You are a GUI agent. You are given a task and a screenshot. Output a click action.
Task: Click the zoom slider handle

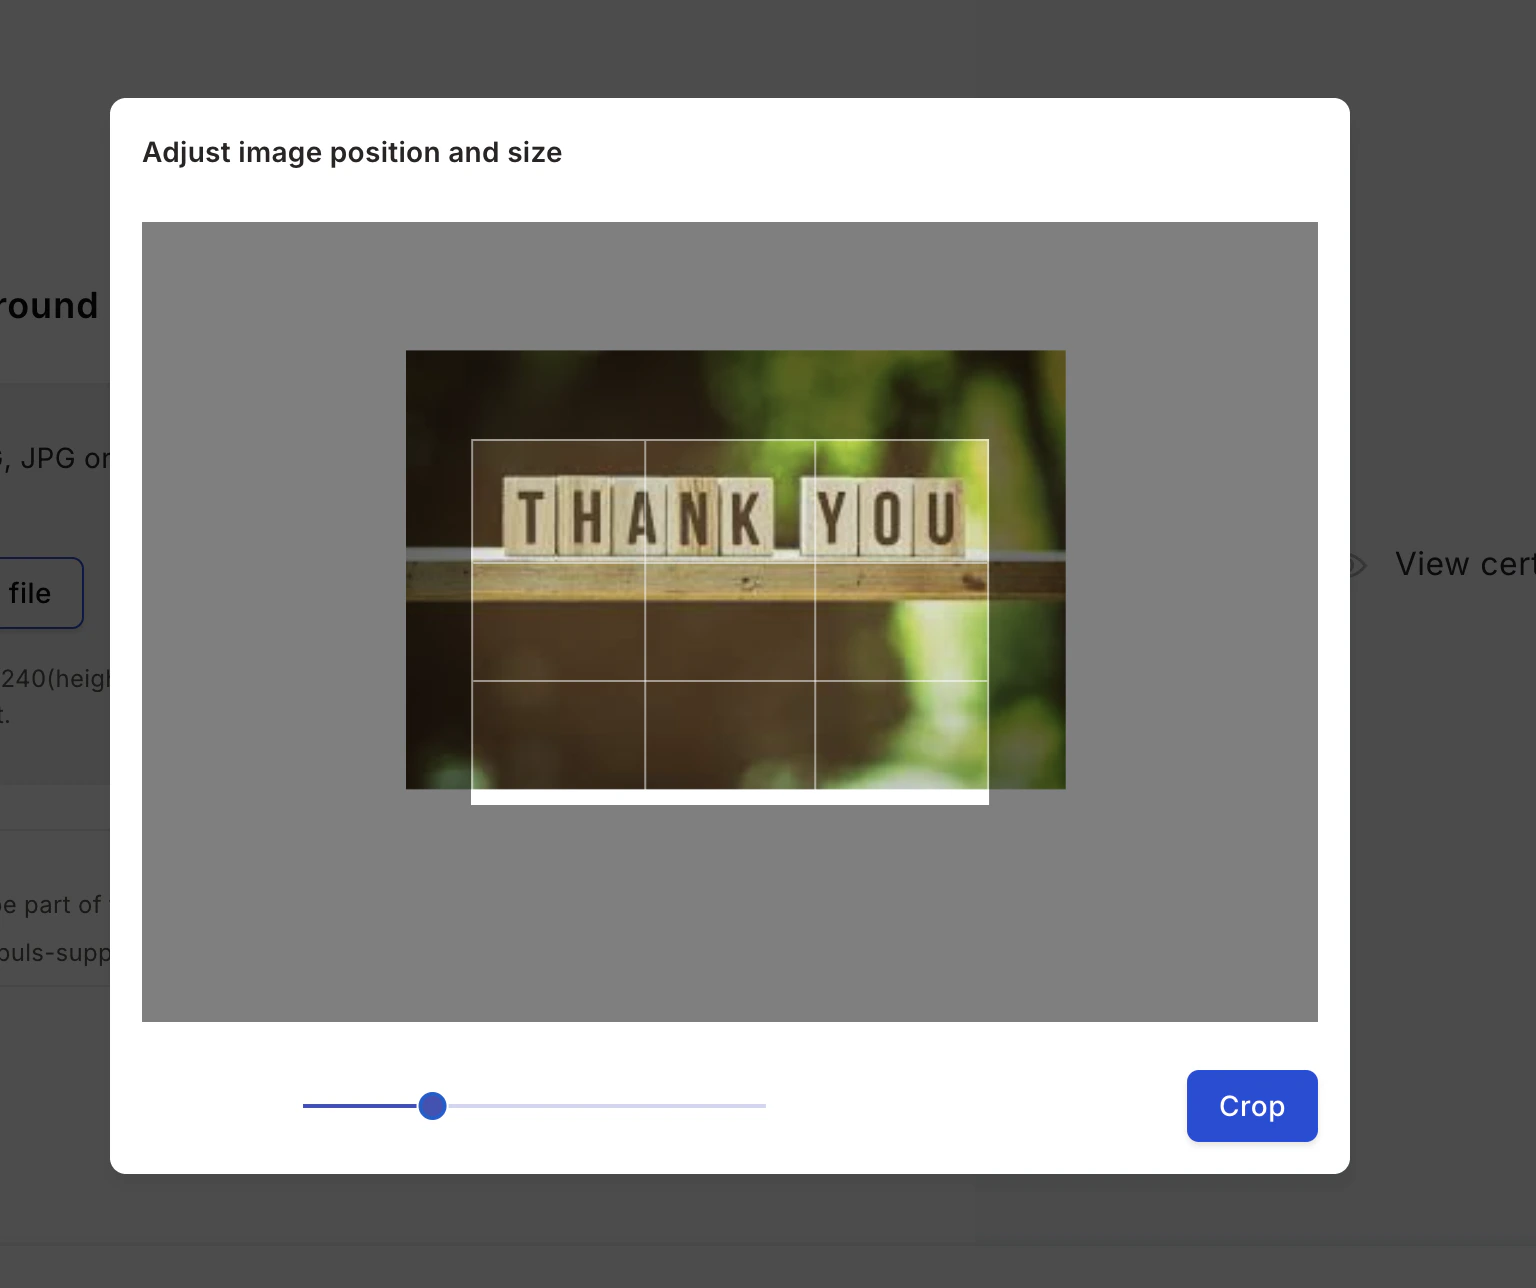[x=432, y=1106]
